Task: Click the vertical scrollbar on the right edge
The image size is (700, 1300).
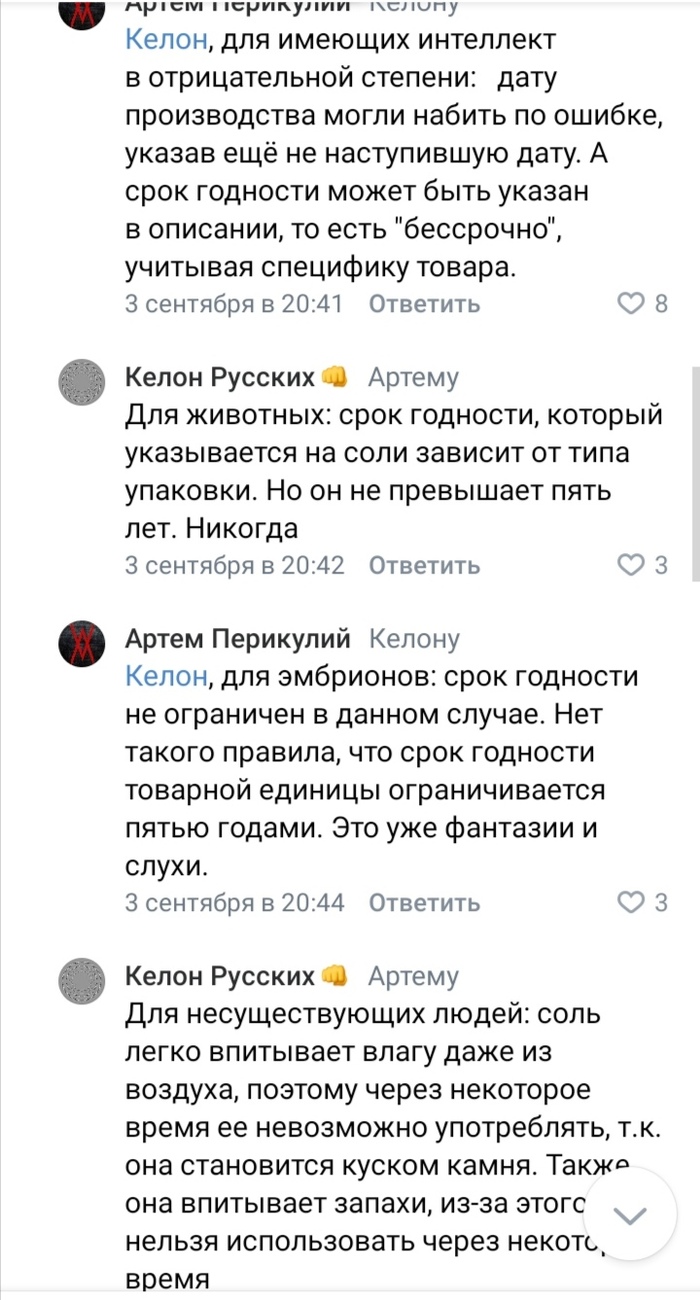Action: pos(695,470)
